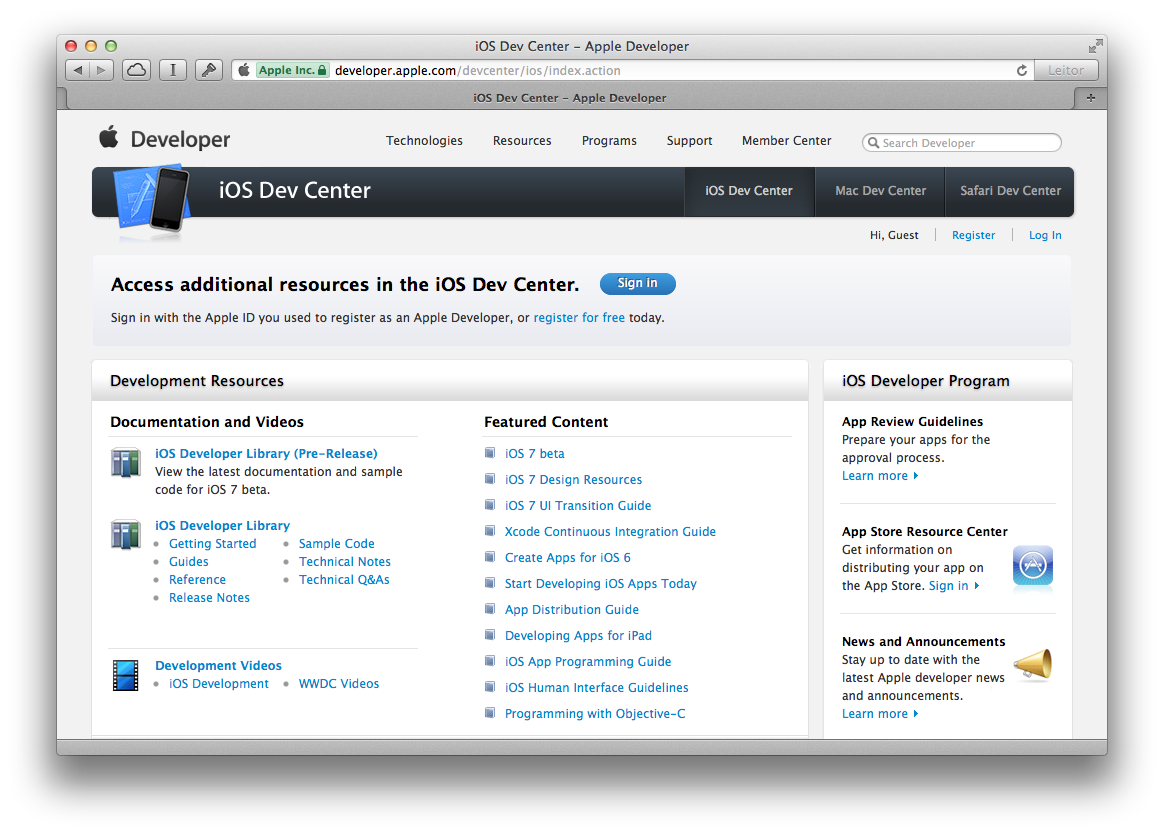
Task: Open the Support navigation item
Action: [x=689, y=140]
